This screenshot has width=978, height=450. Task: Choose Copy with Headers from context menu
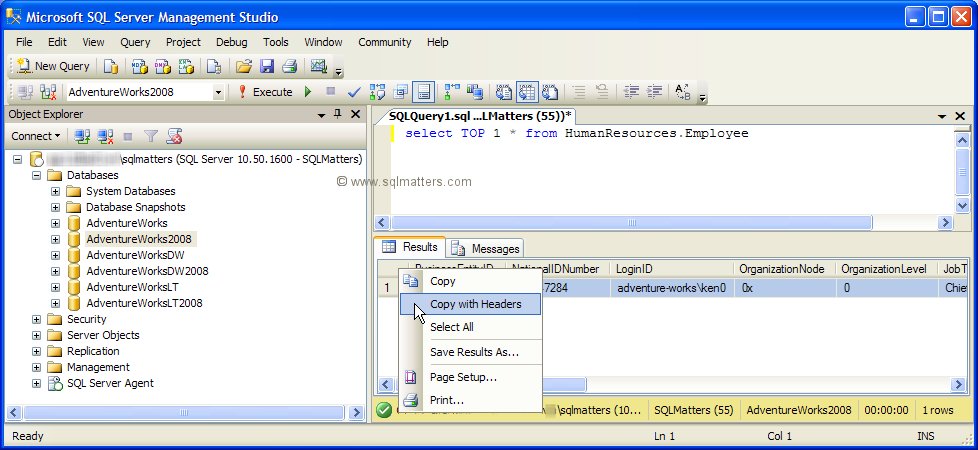tap(475, 304)
